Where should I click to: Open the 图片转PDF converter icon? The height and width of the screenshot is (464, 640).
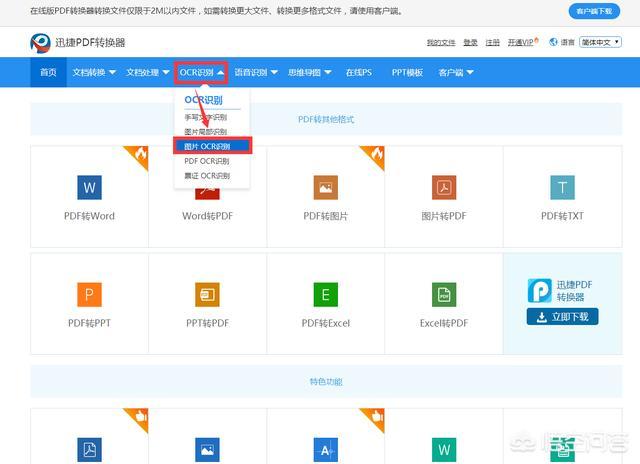coord(444,187)
